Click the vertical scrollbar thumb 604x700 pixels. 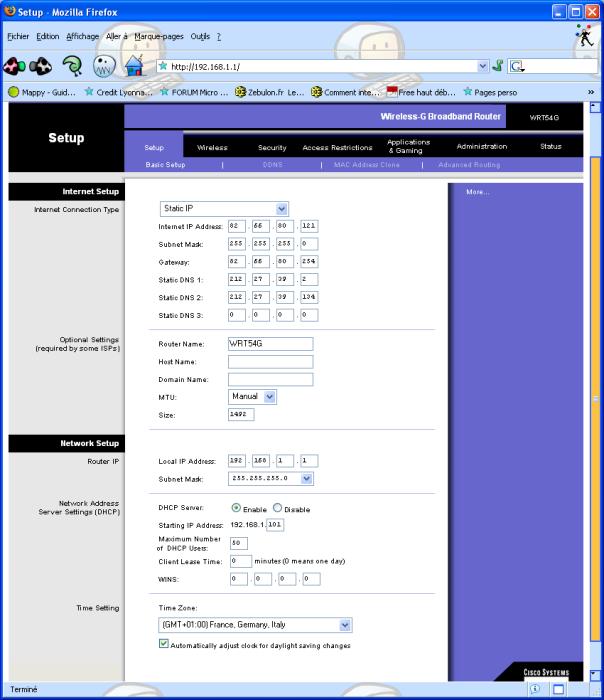[x=595, y=399]
